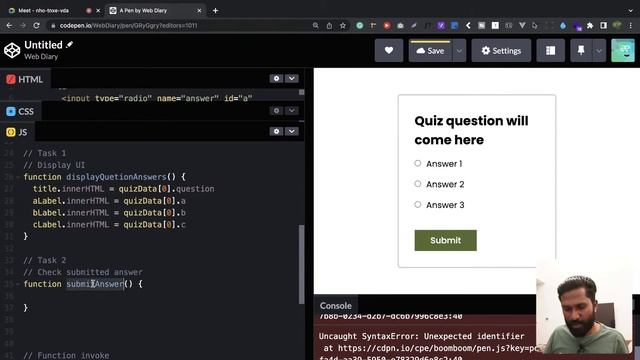The image size is (640, 360).
Task: Click the '// Task 2' comment line
Action: [44, 260]
